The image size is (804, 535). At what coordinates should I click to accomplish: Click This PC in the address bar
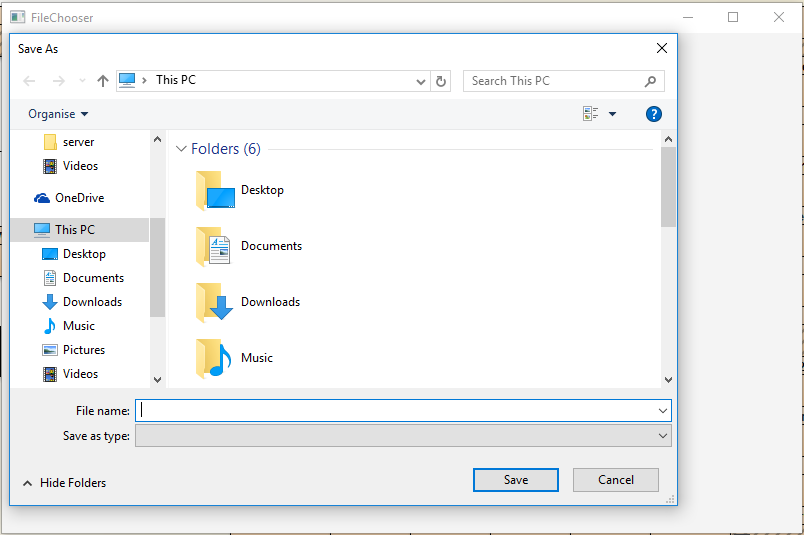click(176, 80)
